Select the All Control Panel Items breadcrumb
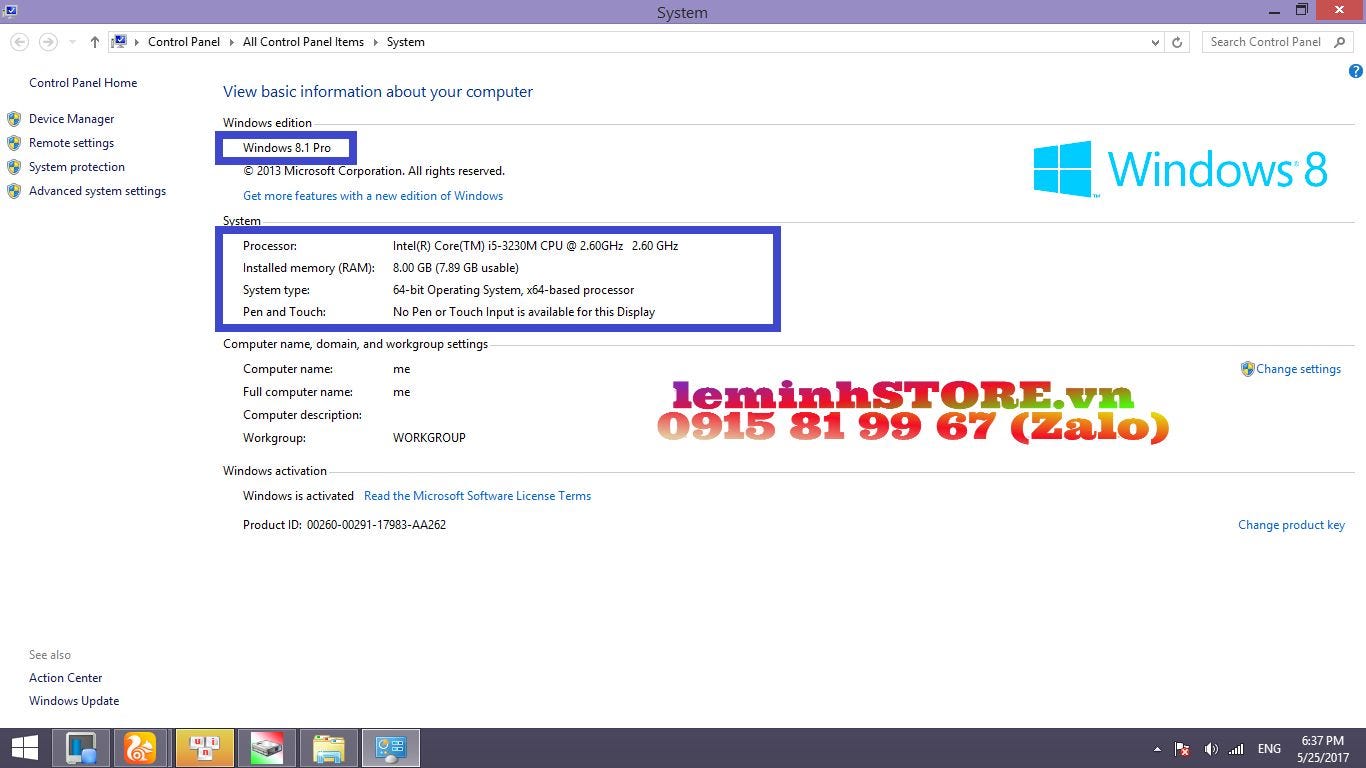This screenshot has width=1366, height=768. pyautogui.click(x=303, y=42)
